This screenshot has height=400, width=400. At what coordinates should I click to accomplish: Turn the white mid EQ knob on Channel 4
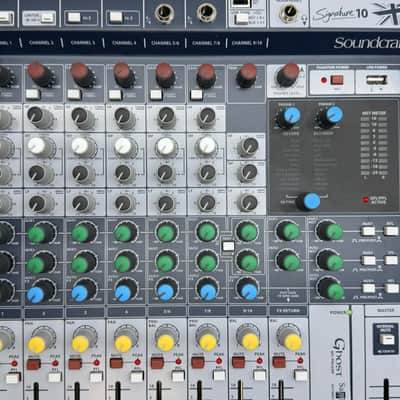[x=125, y=147]
